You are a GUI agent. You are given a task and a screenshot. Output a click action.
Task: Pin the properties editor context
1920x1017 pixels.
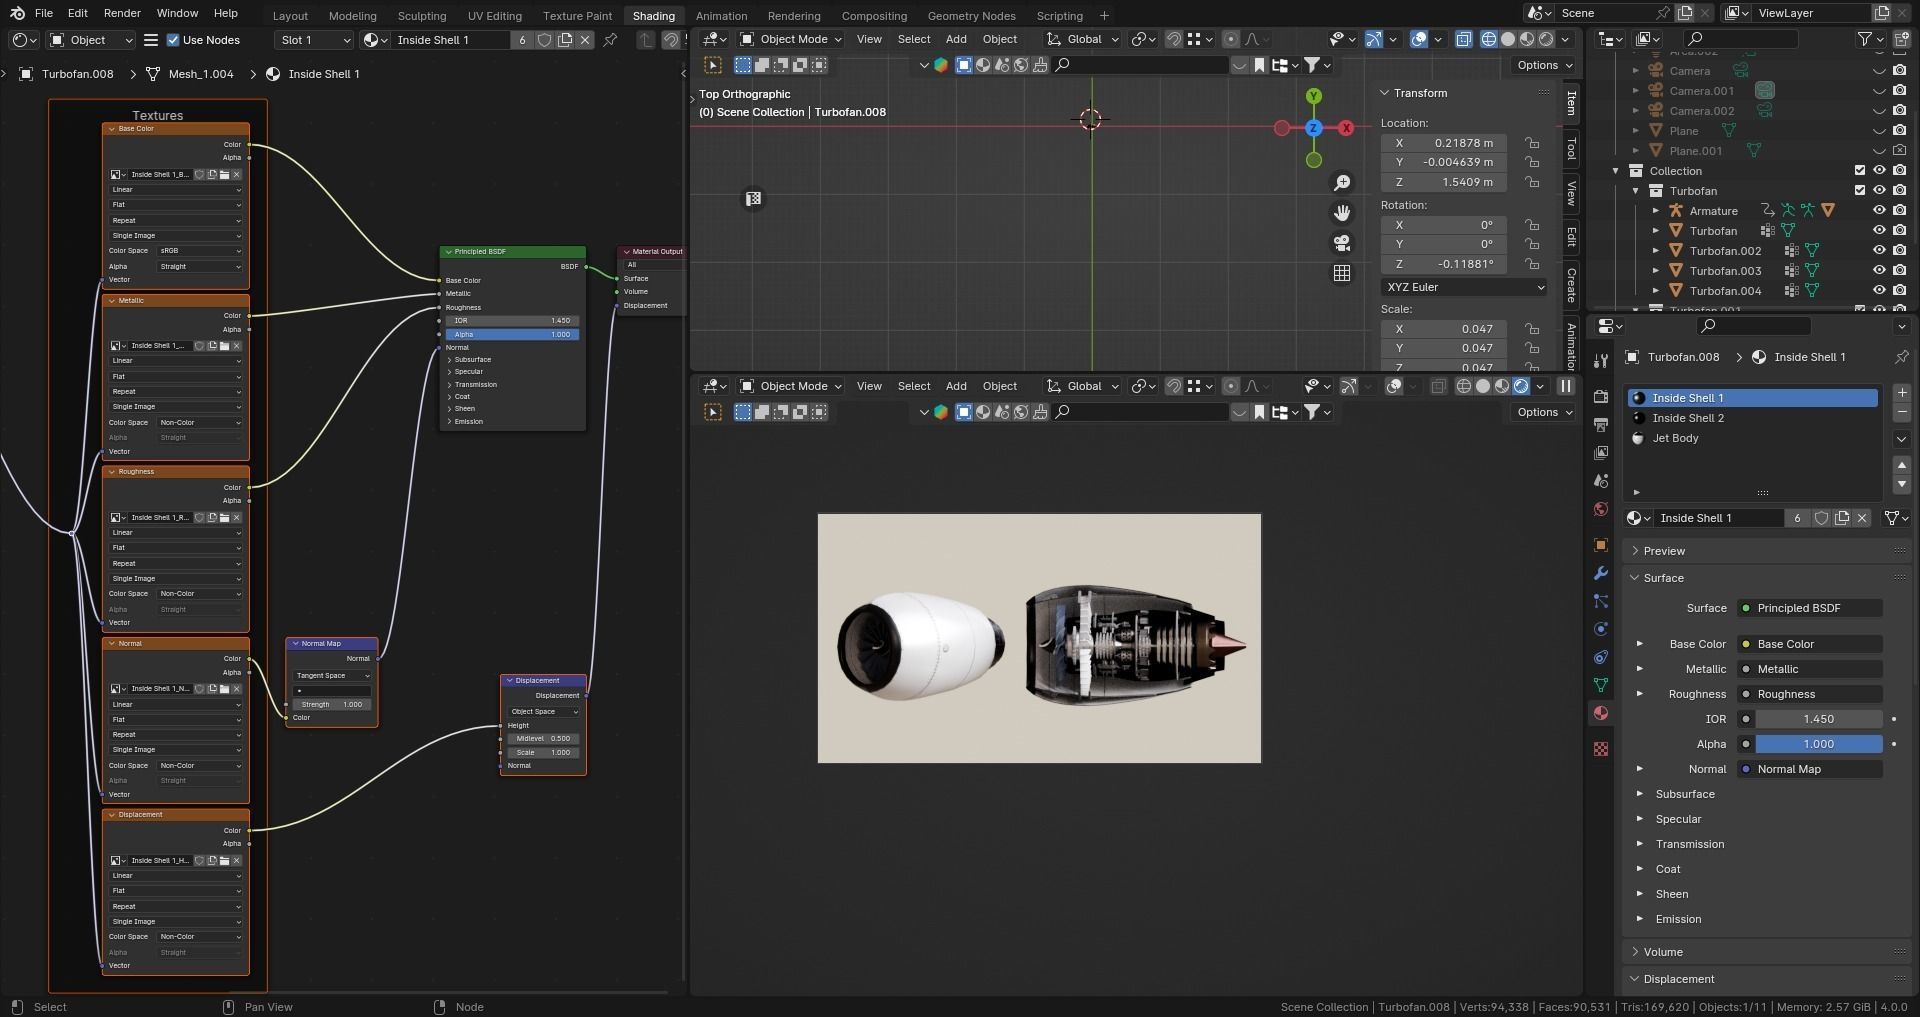pyautogui.click(x=1901, y=357)
